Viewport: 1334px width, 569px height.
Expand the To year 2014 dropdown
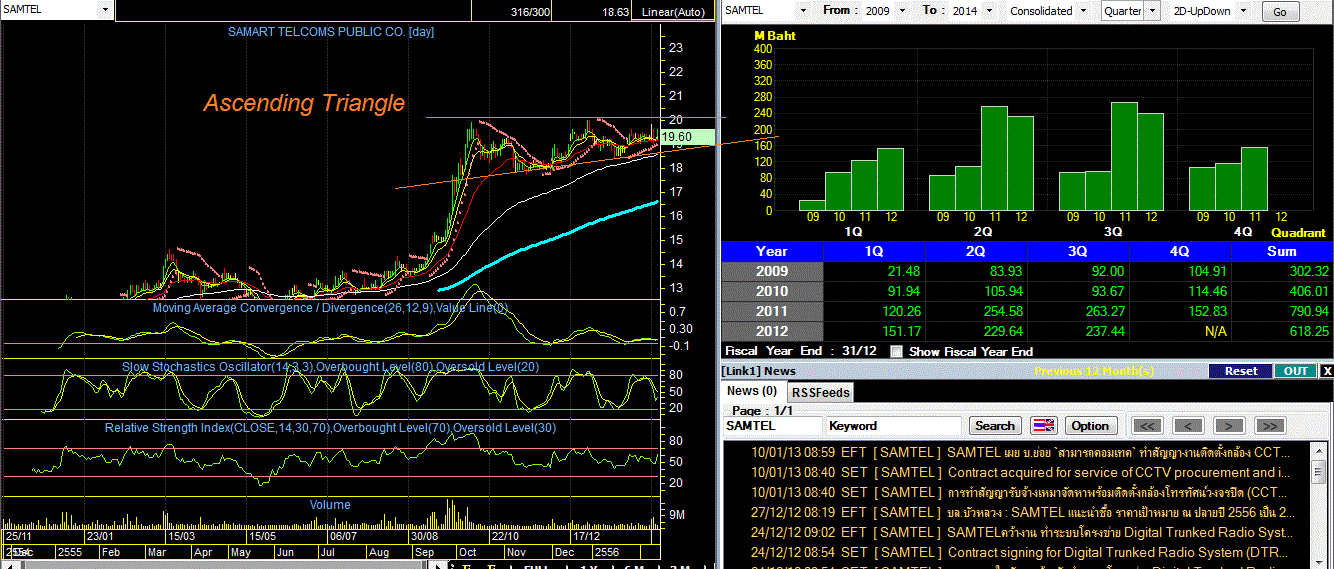click(991, 11)
